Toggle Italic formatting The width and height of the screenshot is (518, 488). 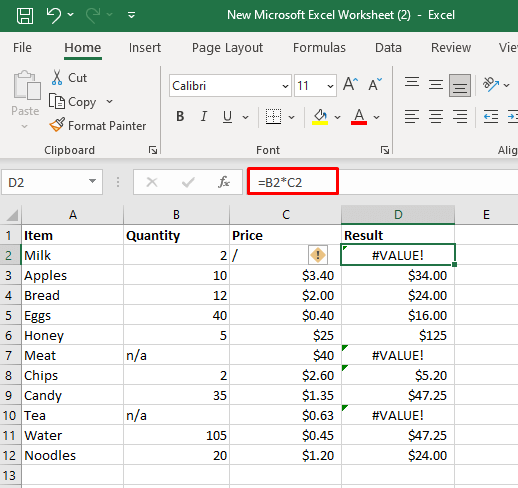[204, 117]
